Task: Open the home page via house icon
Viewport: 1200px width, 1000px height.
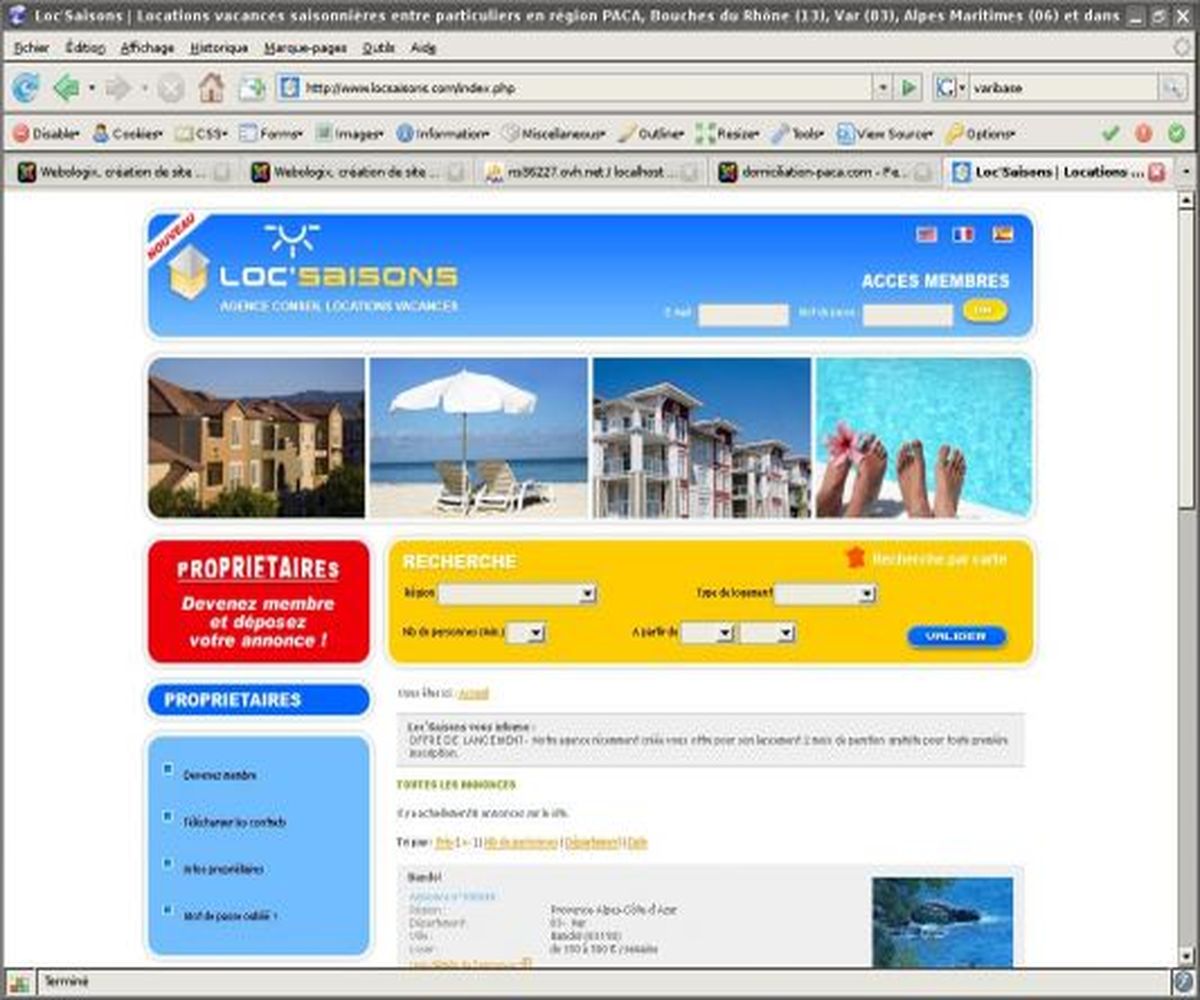Action: (211, 88)
